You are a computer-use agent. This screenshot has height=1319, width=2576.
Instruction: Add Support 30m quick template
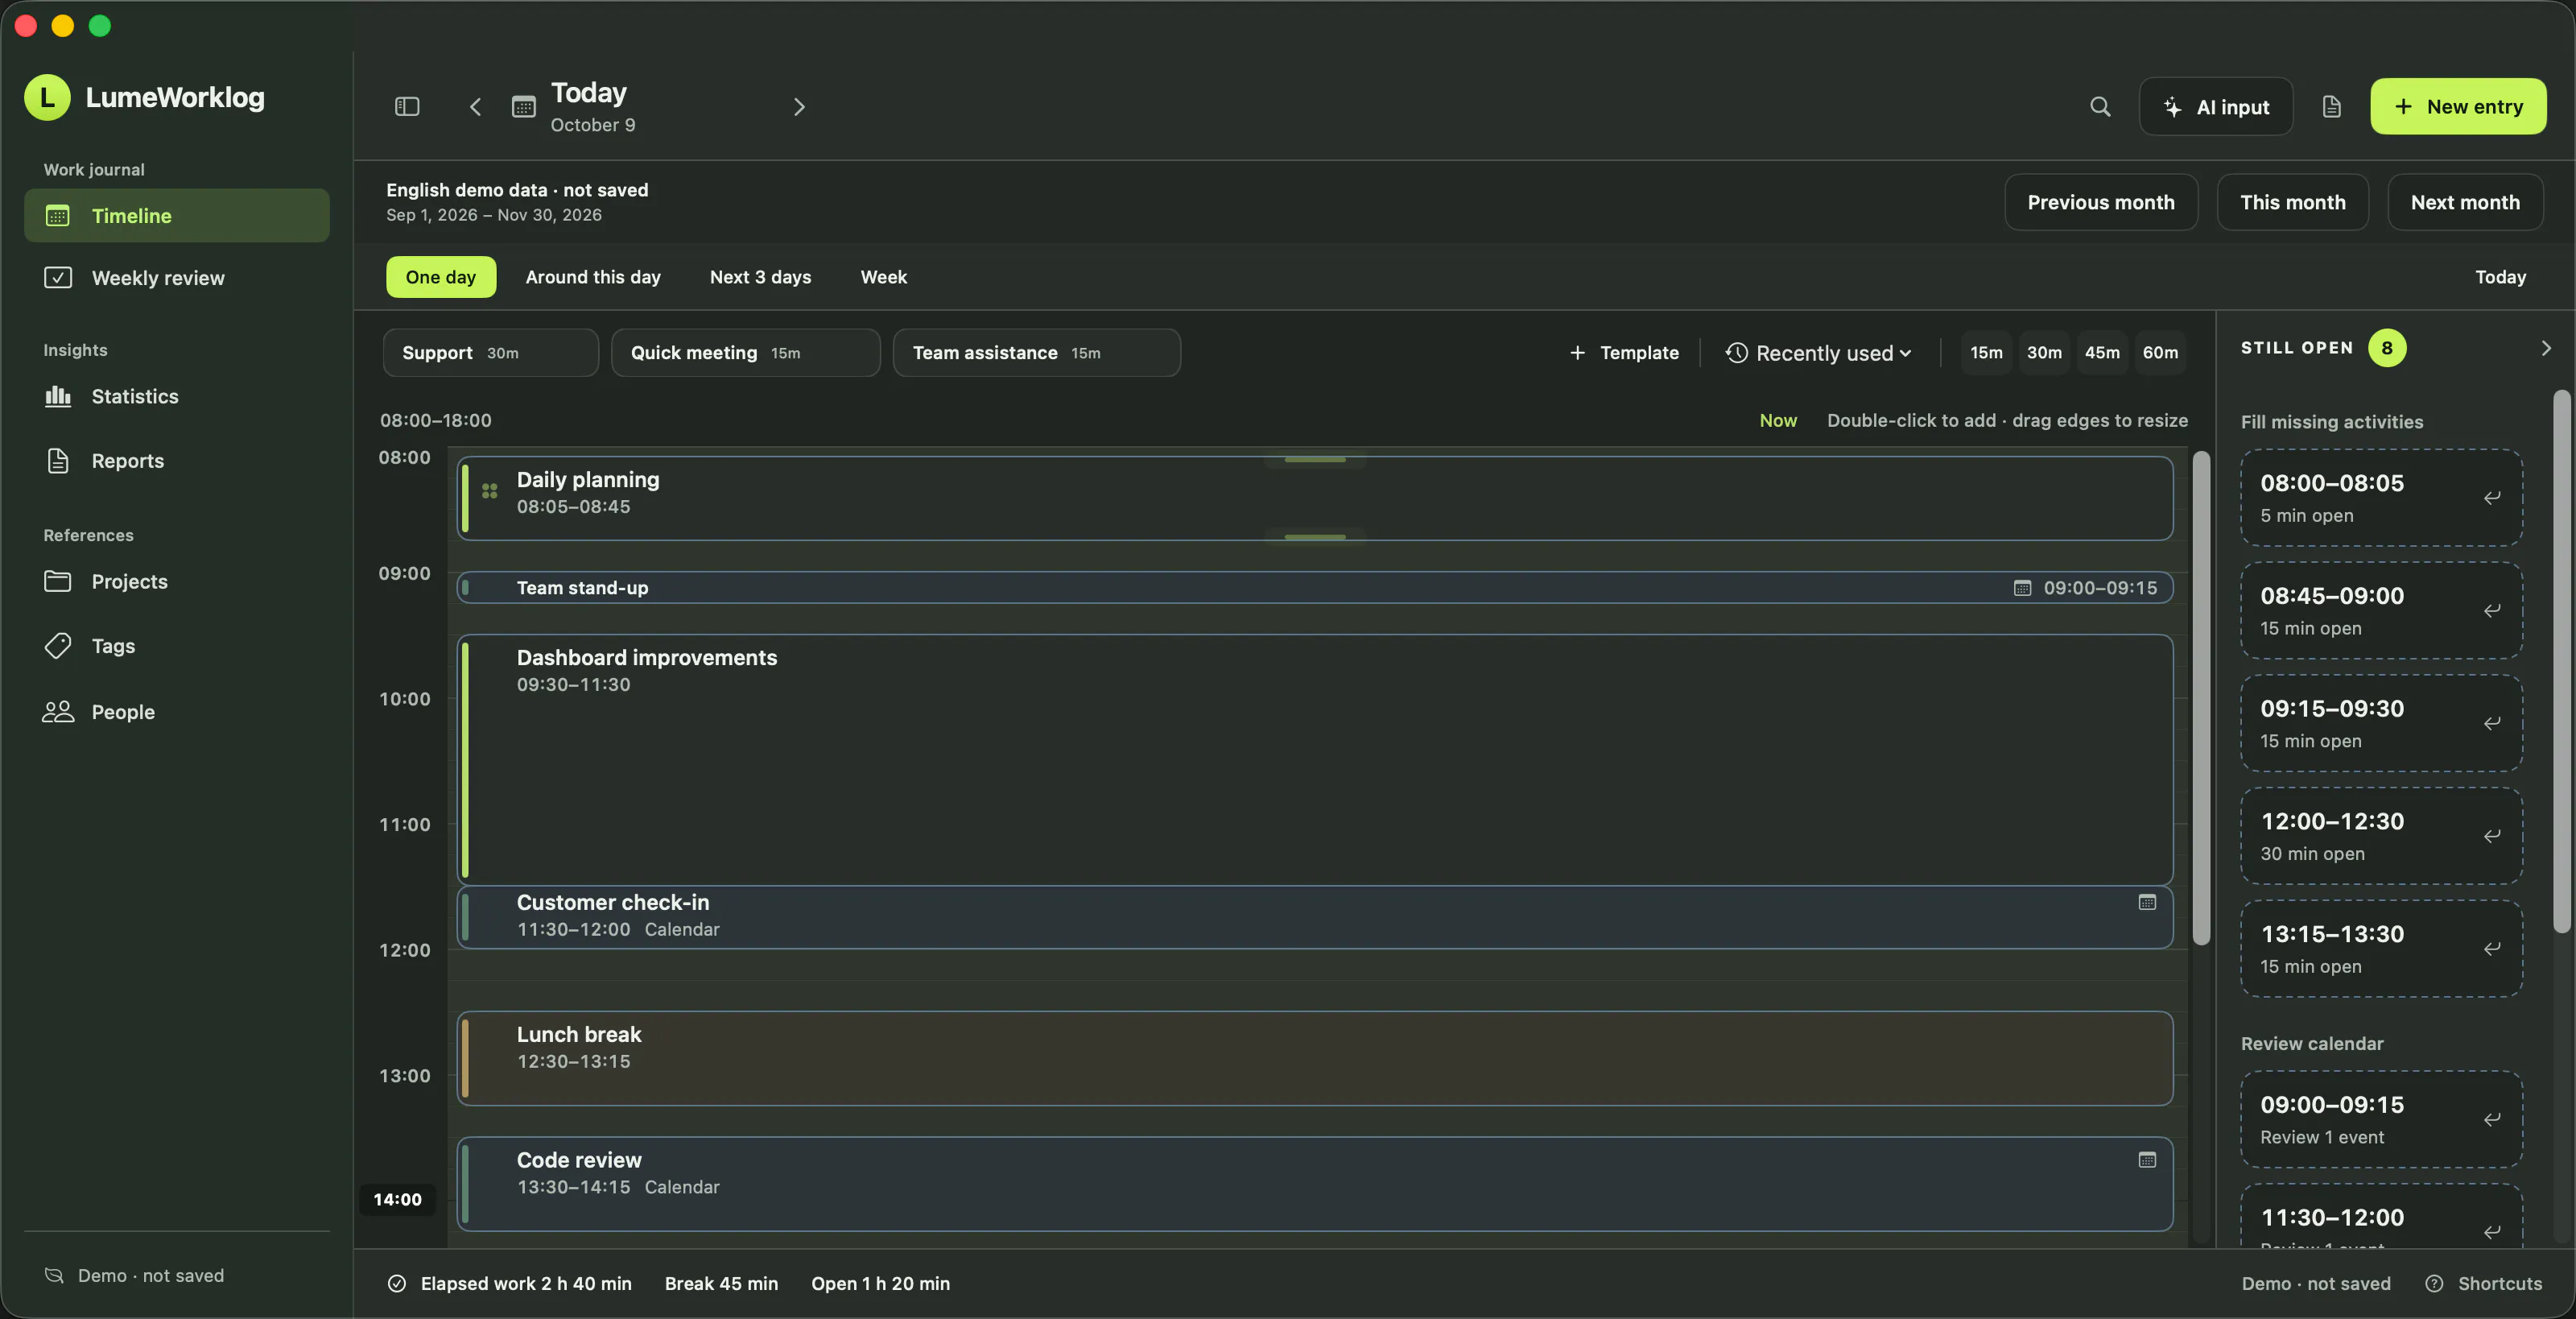click(490, 352)
